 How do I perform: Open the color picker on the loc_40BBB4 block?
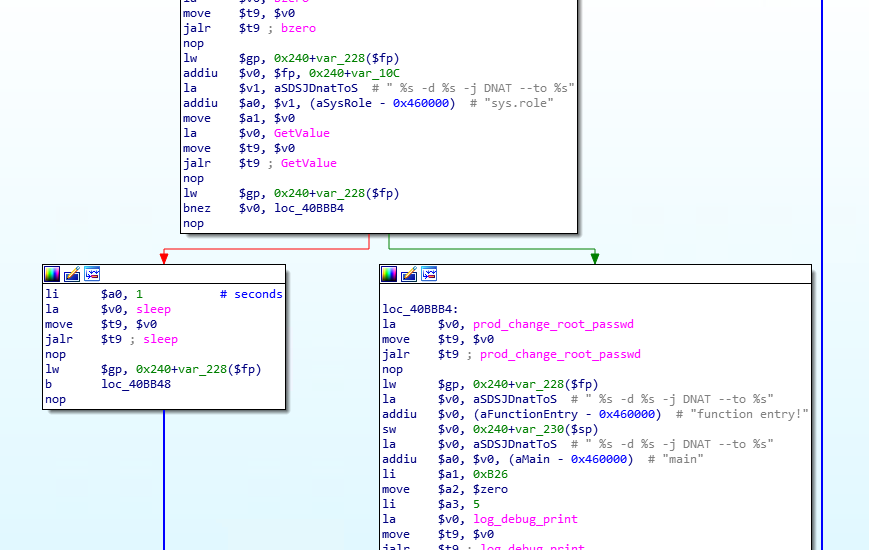pyautogui.click(x=390, y=274)
